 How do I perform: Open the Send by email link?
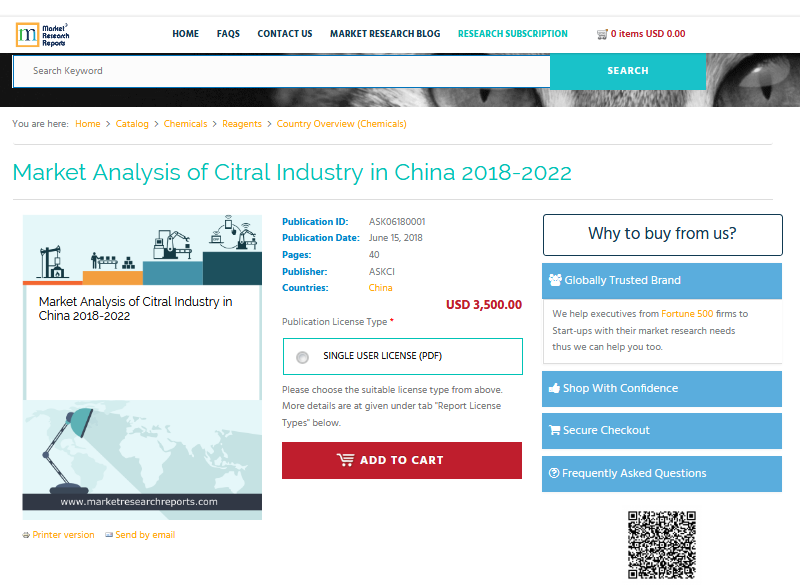coord(145,535)
